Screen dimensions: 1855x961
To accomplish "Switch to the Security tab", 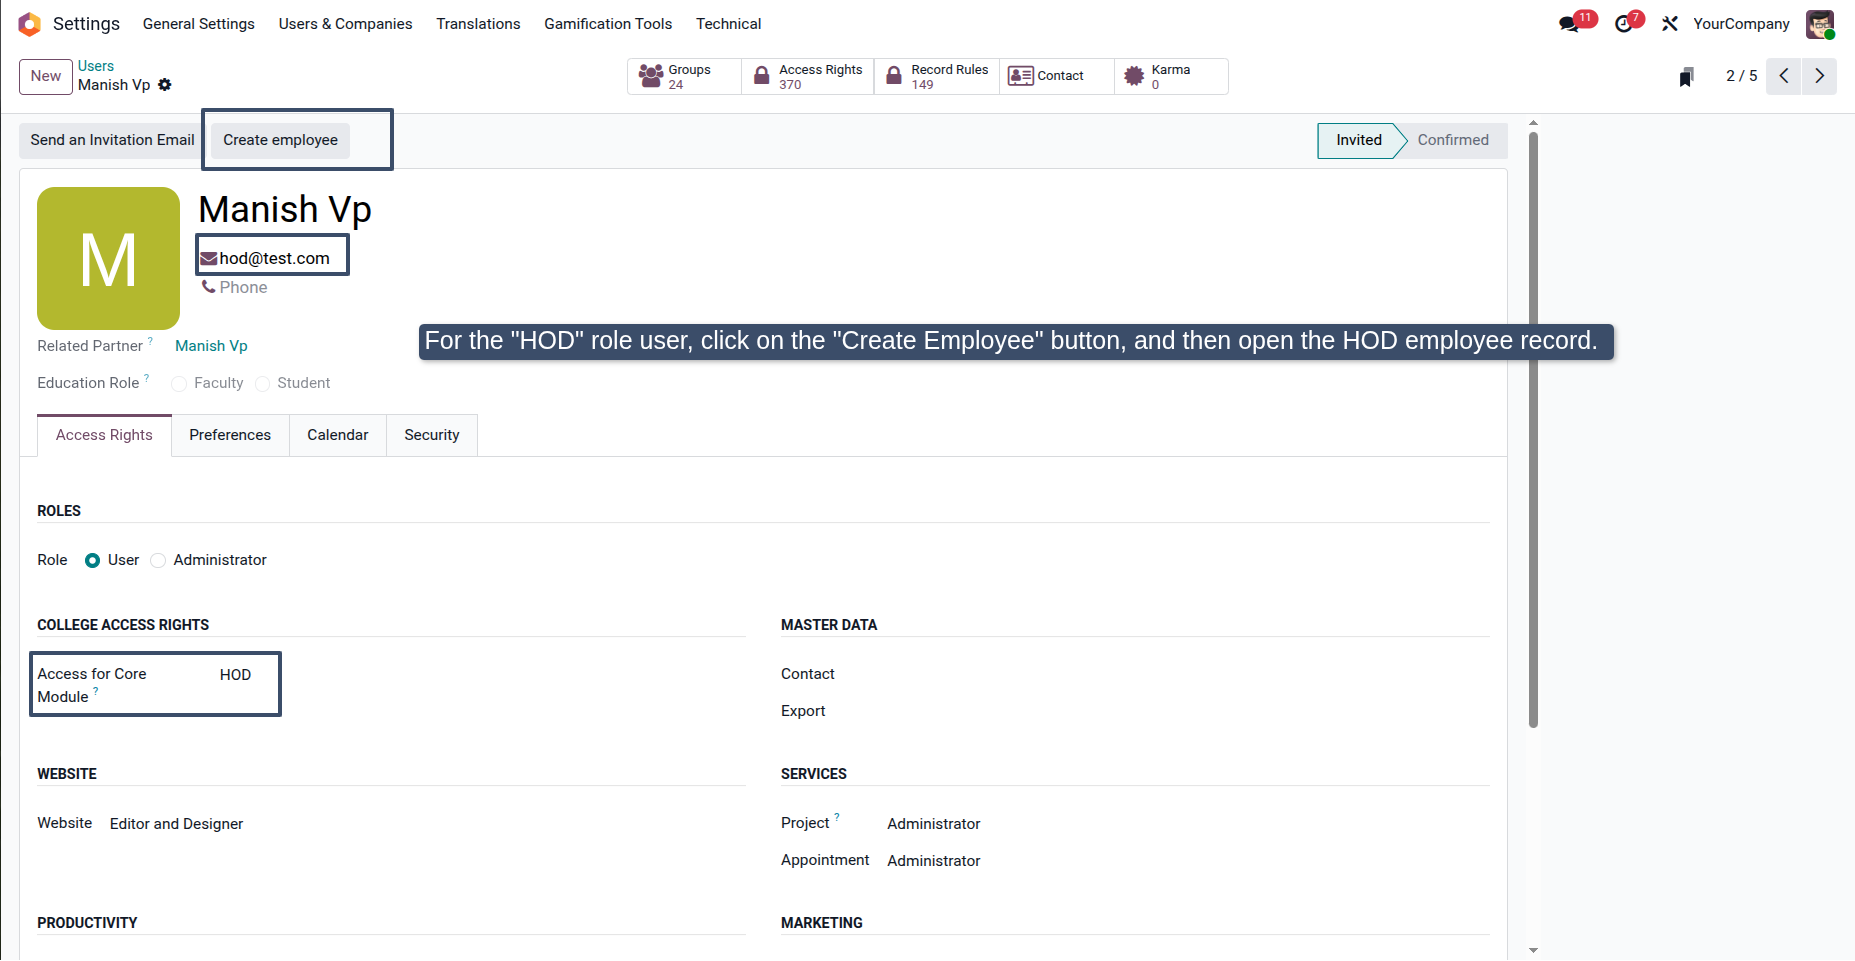I will (x=432, y=435).
